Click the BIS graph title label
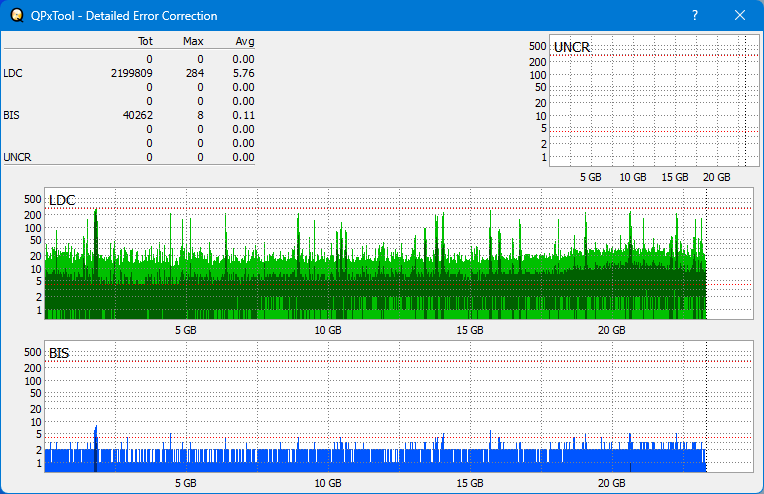 [x=59, y=353]
